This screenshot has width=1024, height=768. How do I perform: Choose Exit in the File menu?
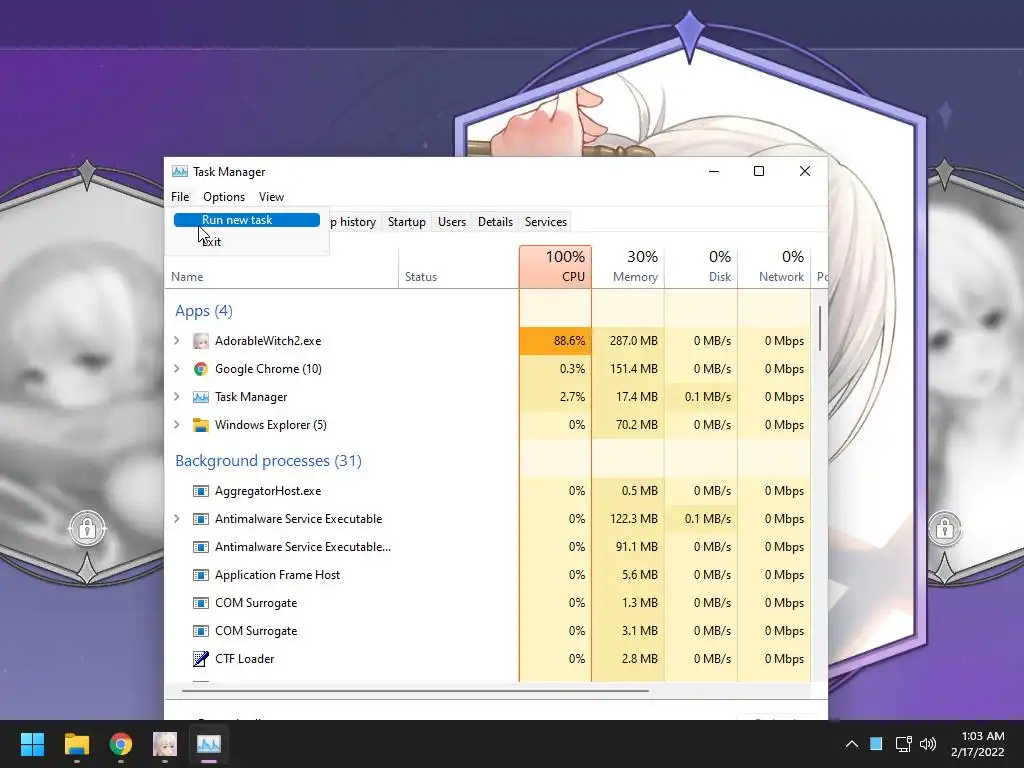point(247,242)
